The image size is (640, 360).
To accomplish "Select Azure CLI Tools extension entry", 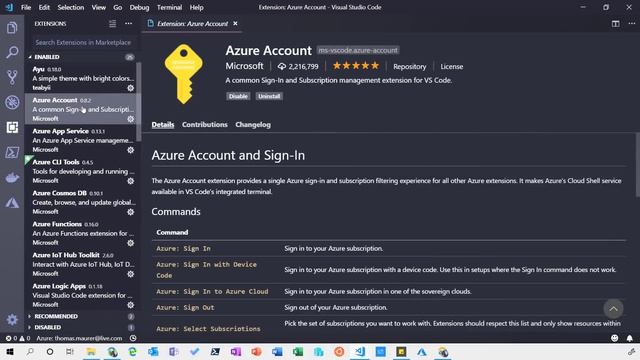I will 82,171.
